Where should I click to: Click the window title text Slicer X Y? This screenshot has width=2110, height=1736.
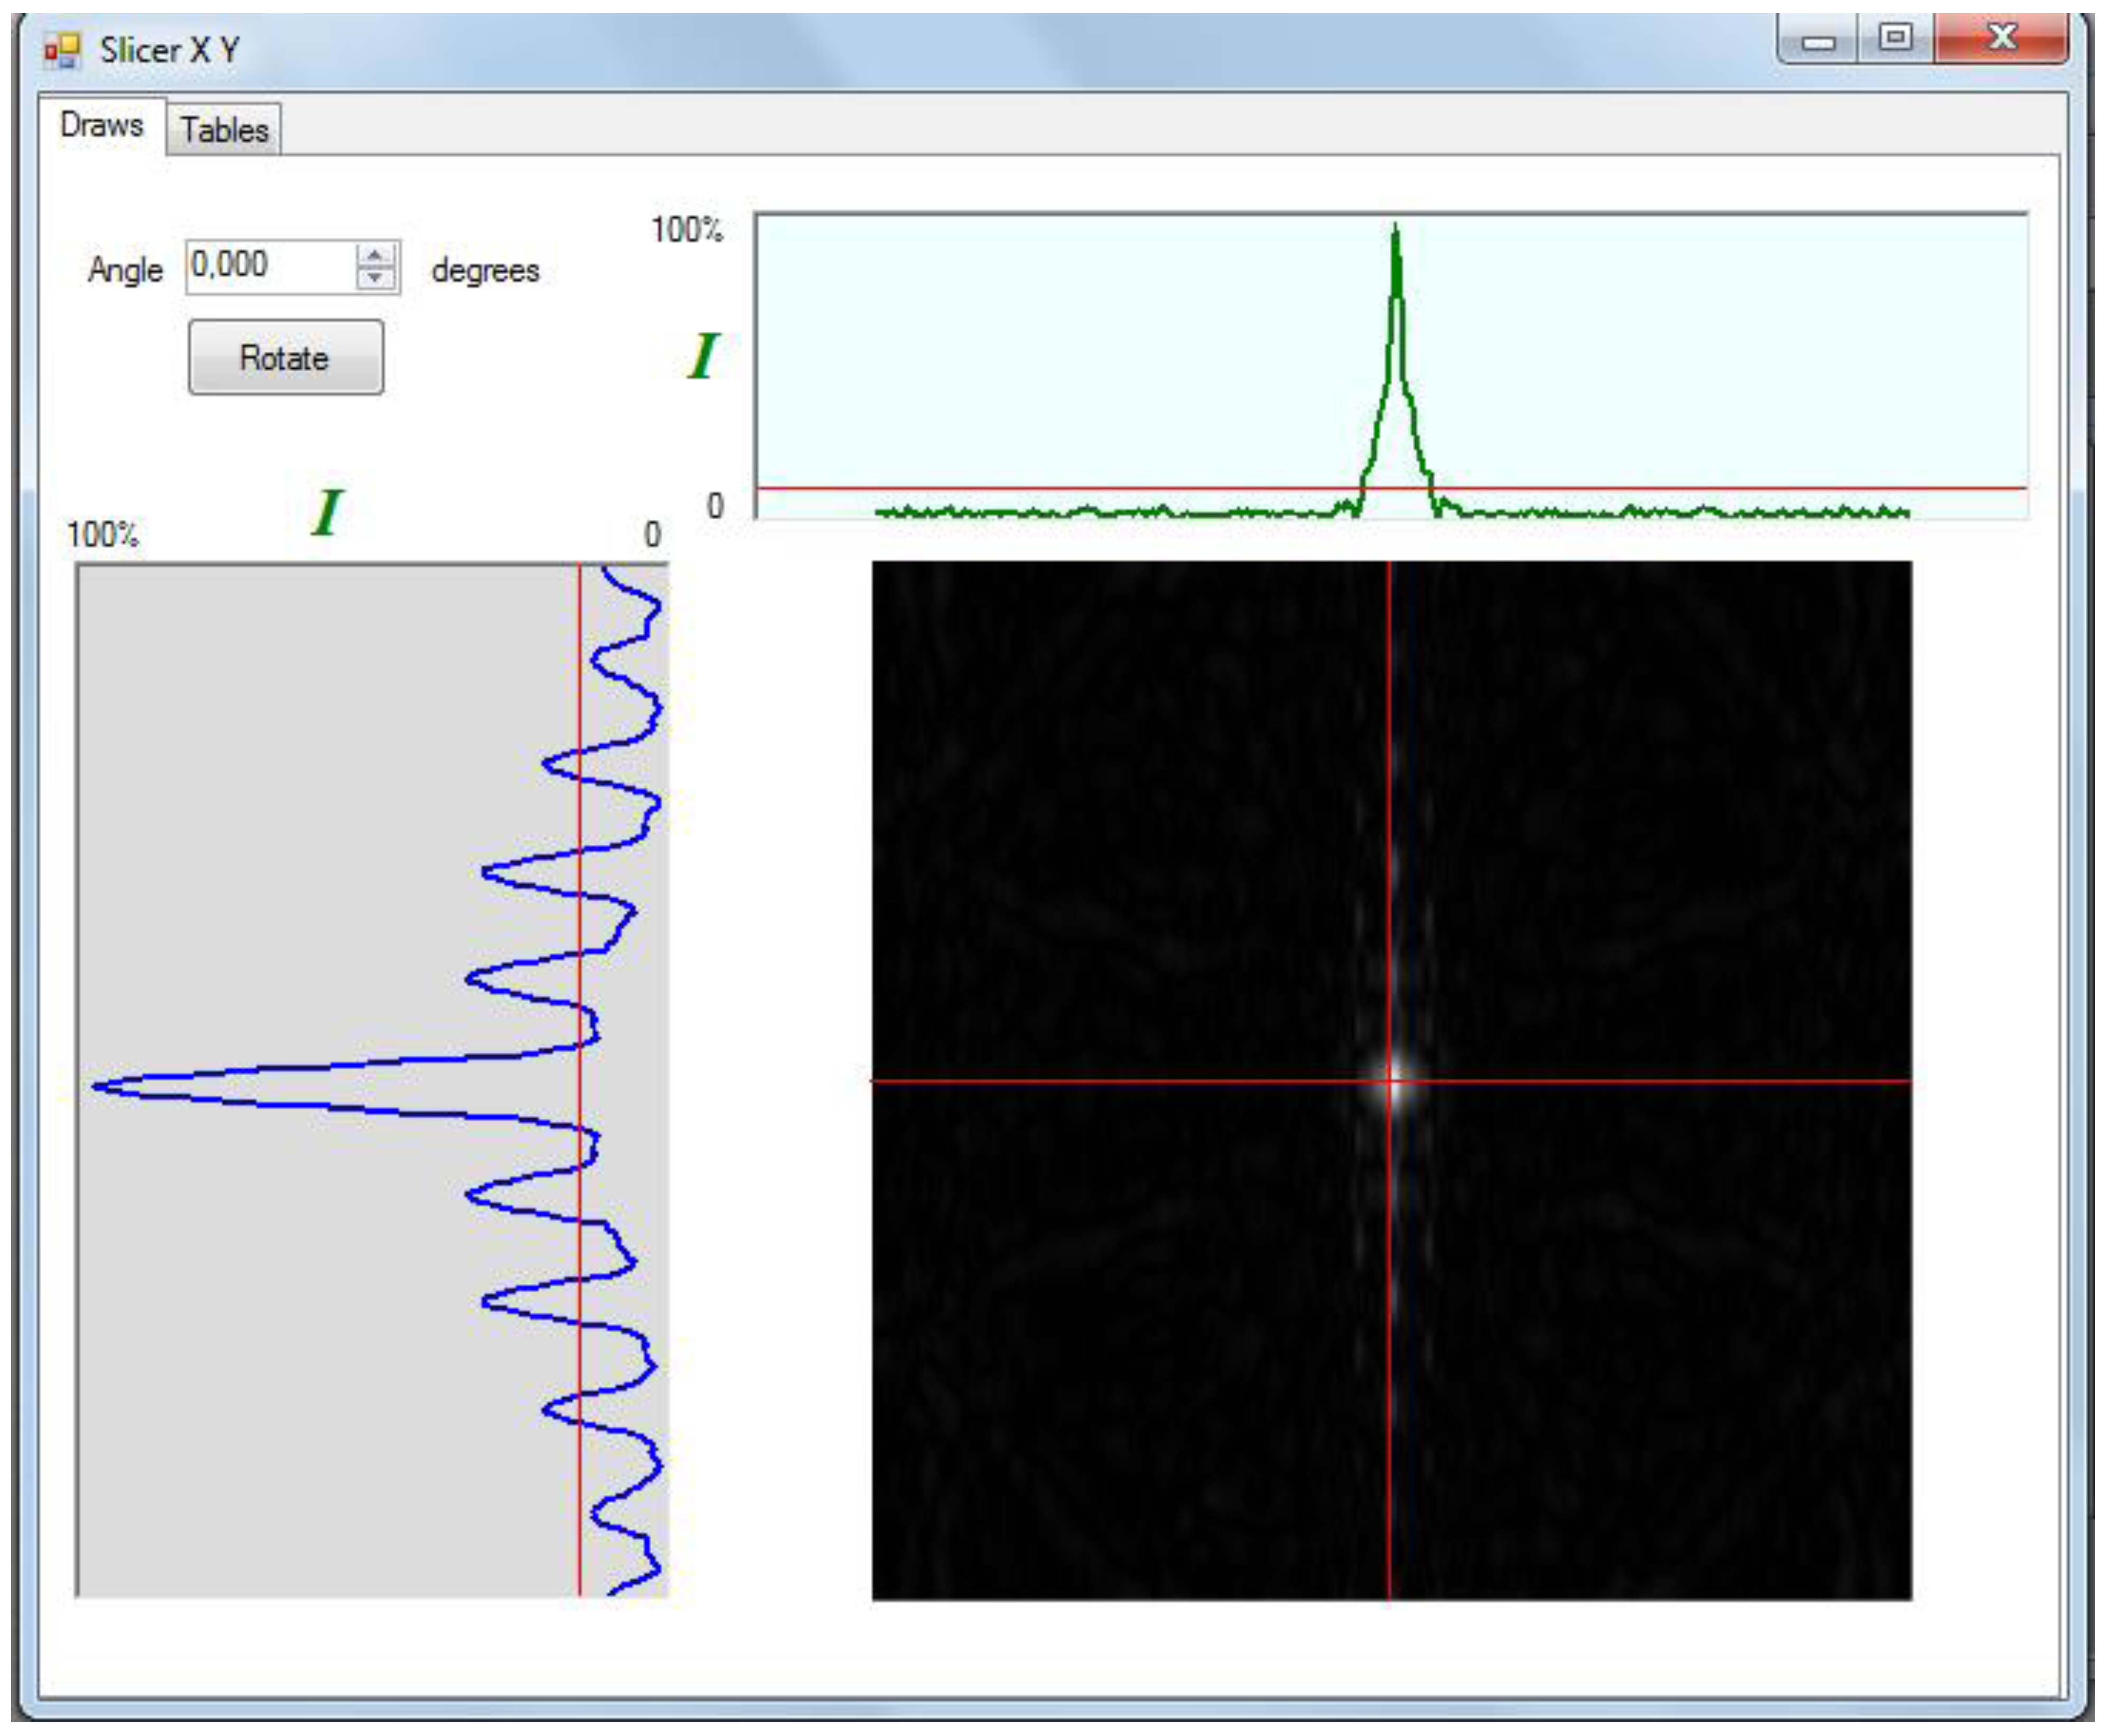(x=169, y=50)
